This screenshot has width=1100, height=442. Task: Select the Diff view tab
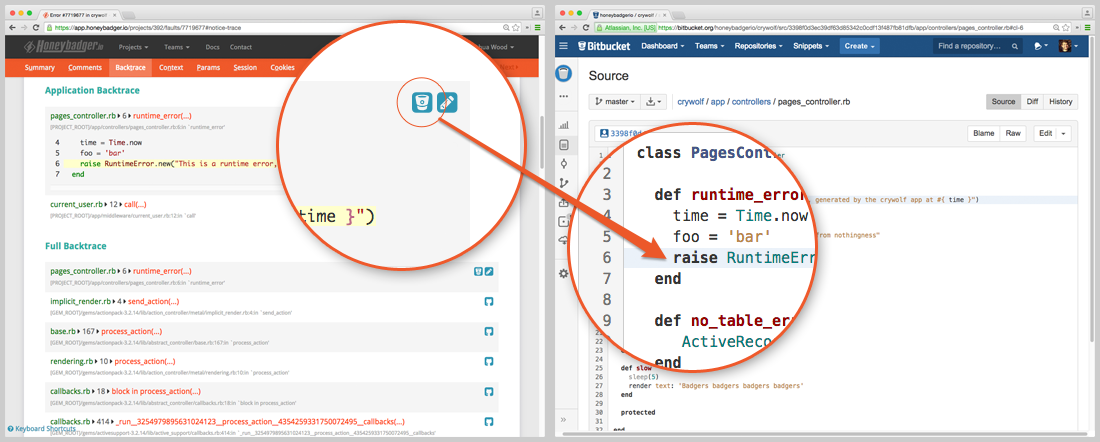point(1032,102)
